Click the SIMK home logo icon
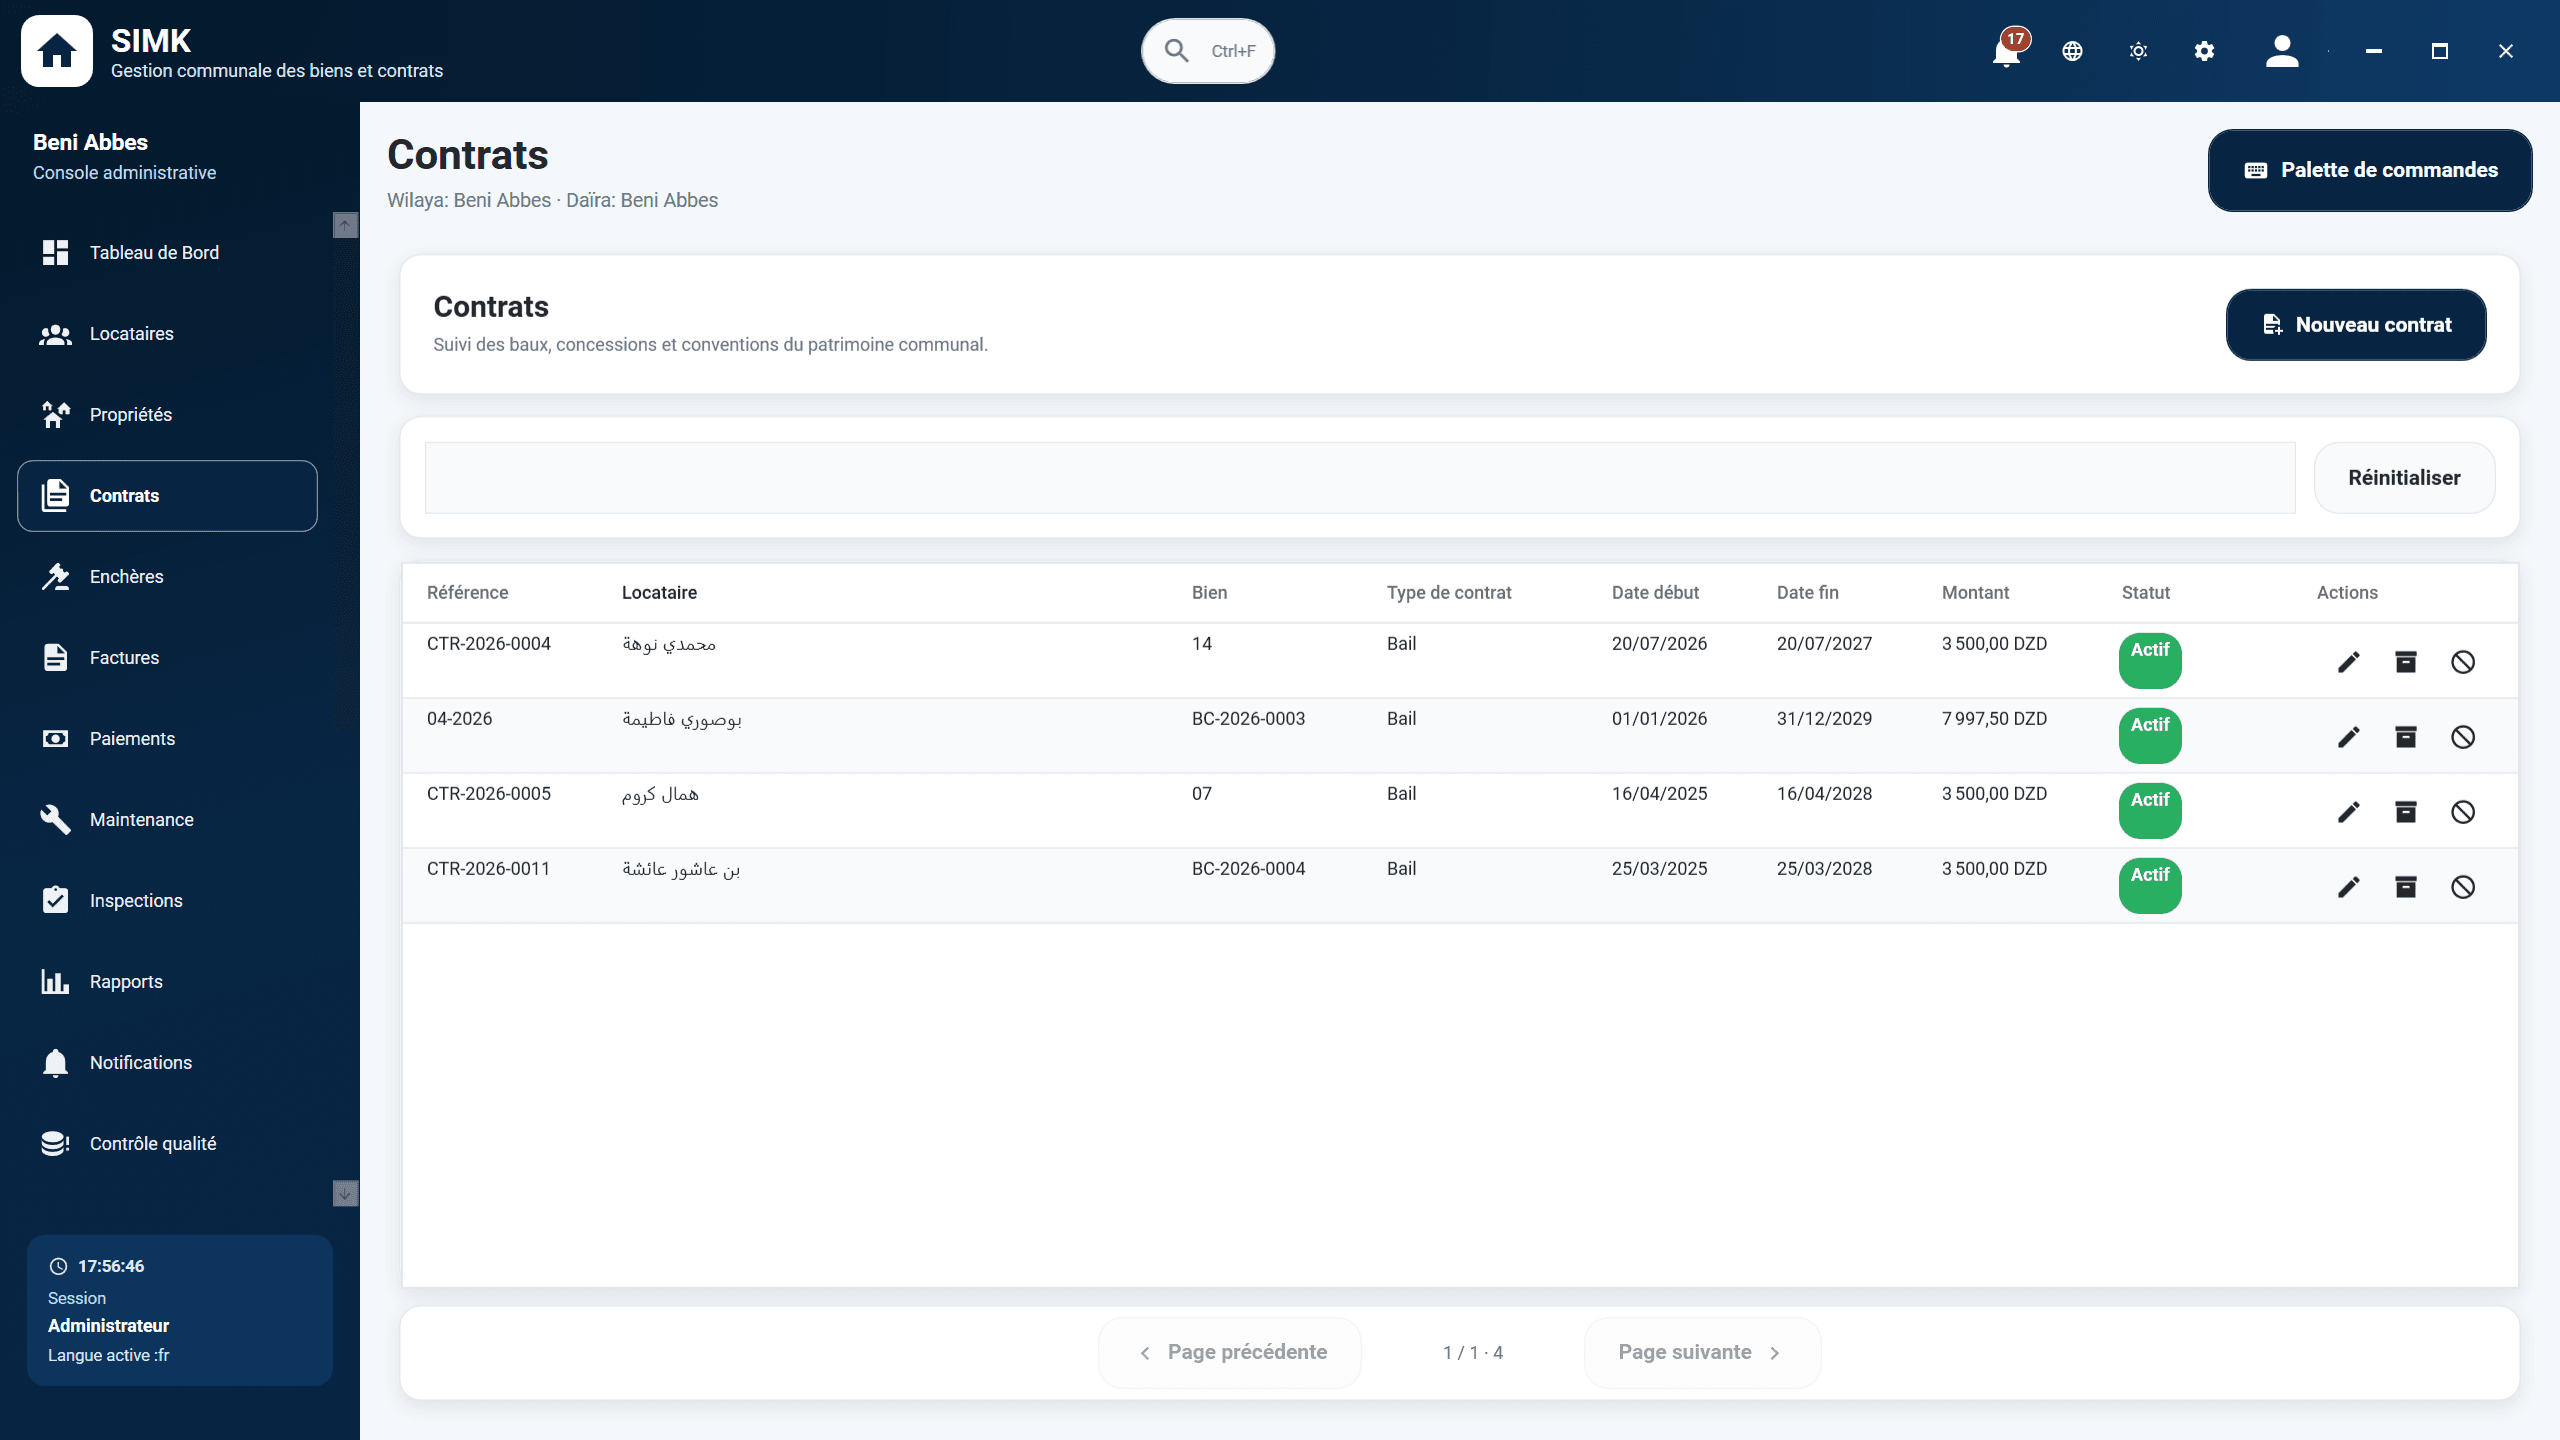 coord(57,51)
